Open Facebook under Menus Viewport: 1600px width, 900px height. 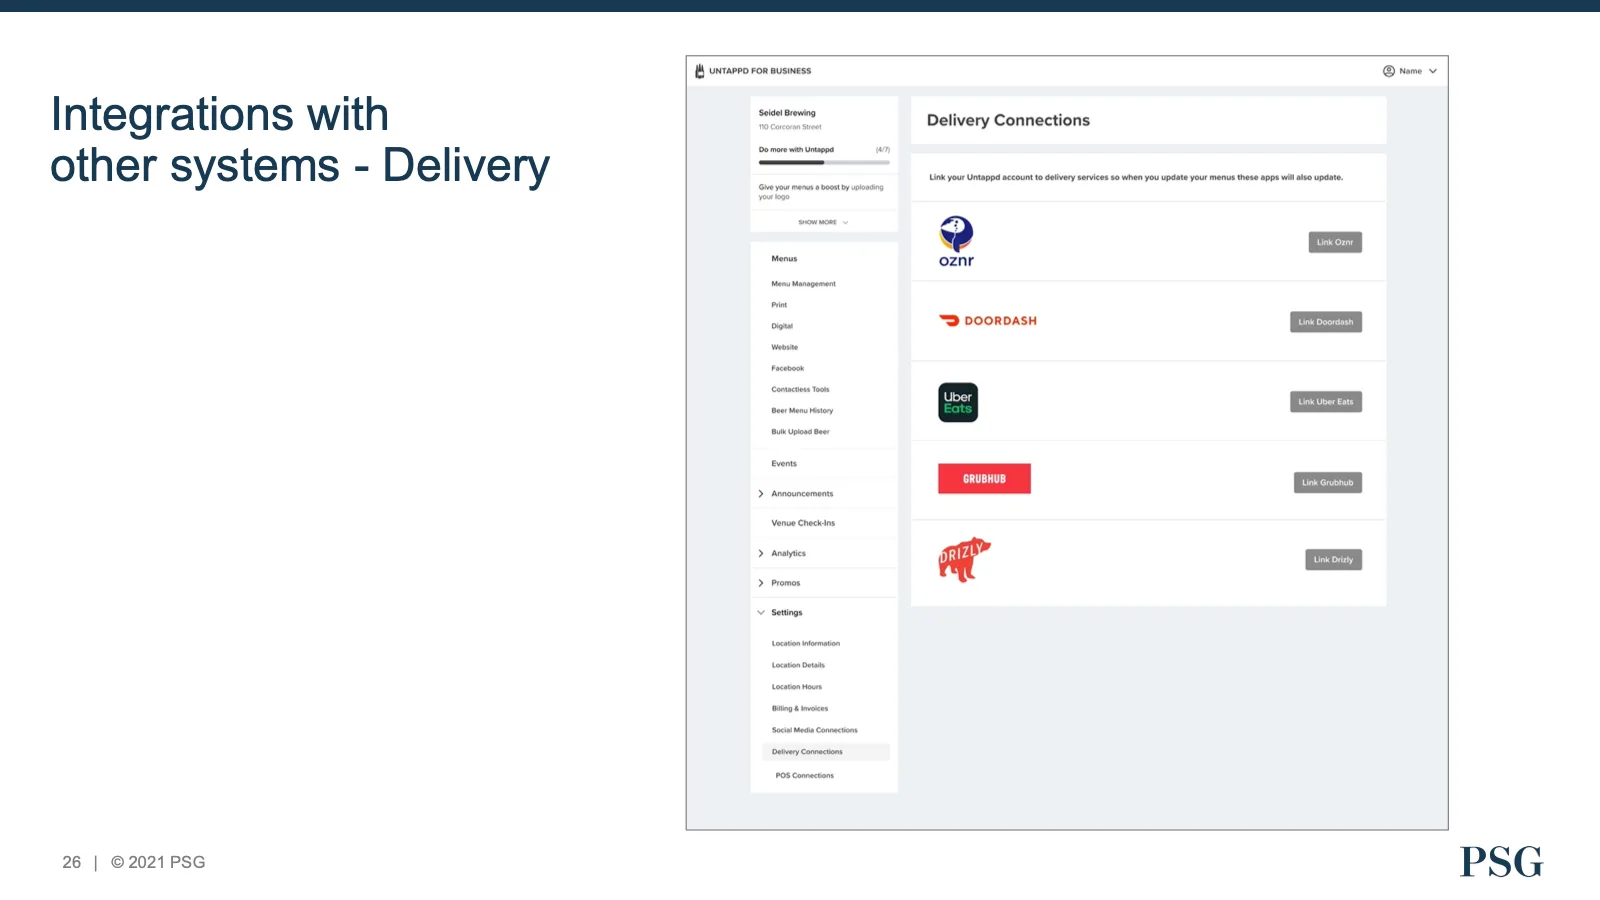[788, 368]
